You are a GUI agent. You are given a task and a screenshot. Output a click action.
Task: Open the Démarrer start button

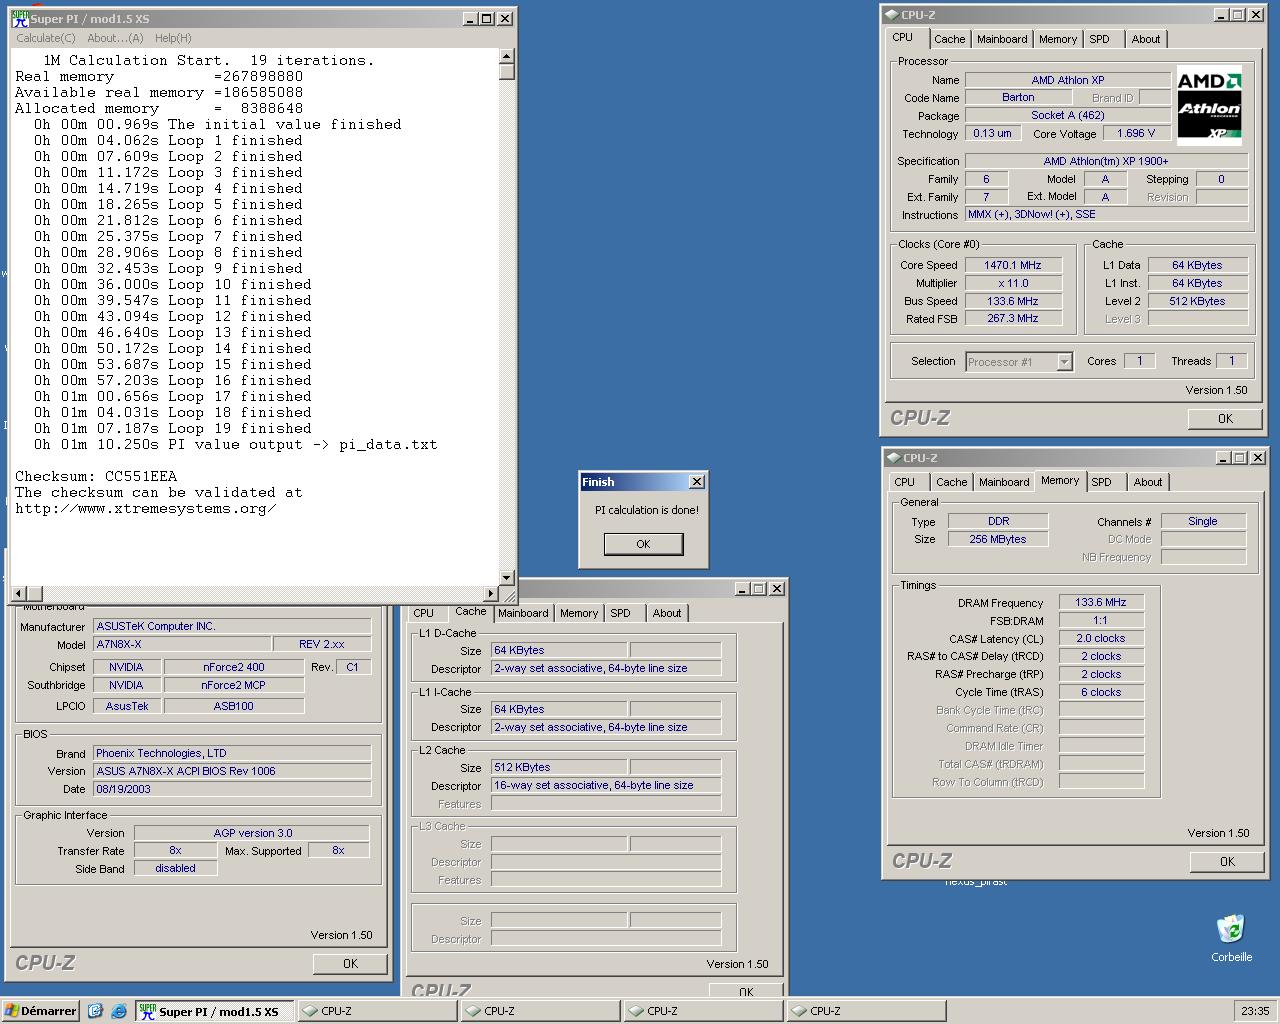click(x=41, y=1011)
